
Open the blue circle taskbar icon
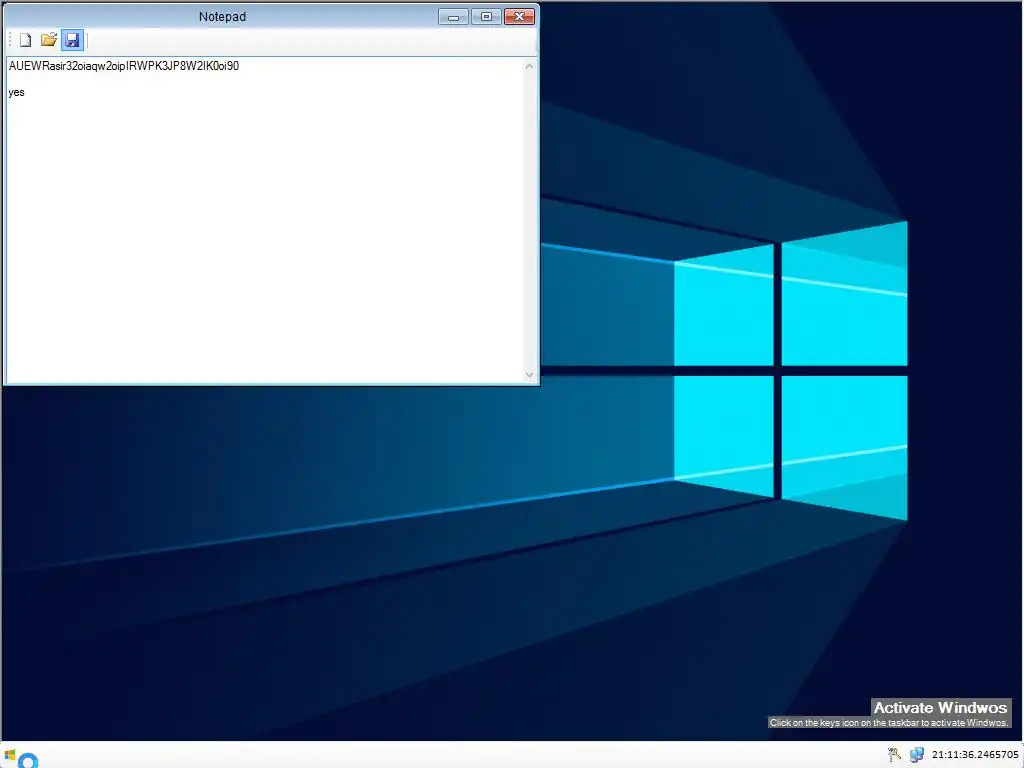[28, 761]
